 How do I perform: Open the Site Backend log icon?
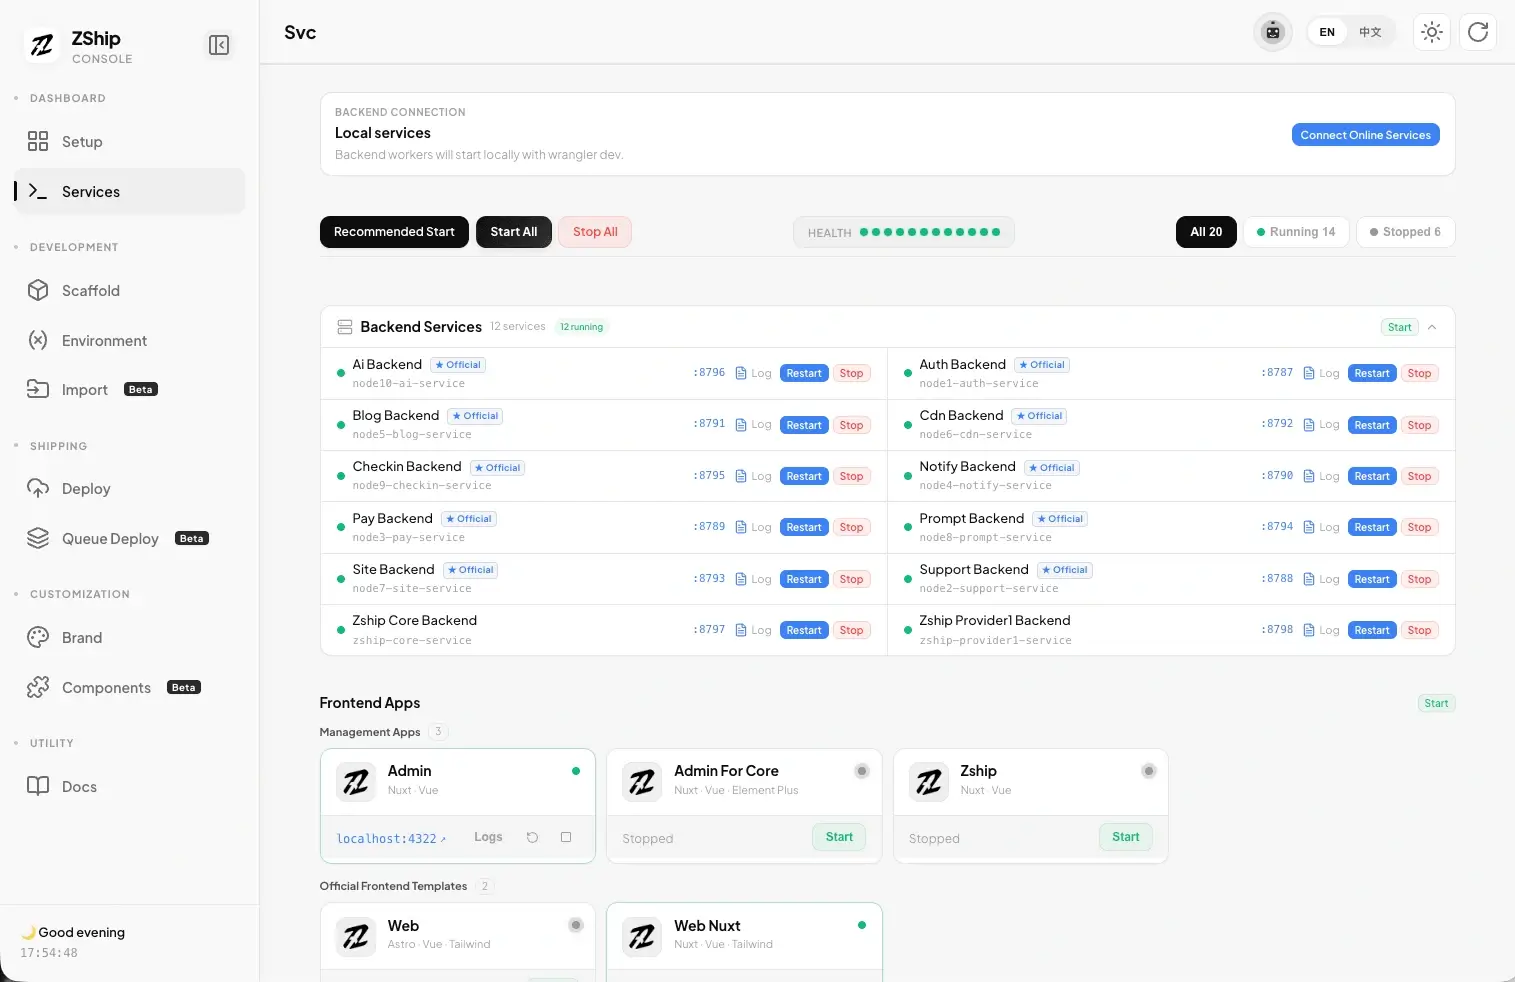tap(741, 579)
